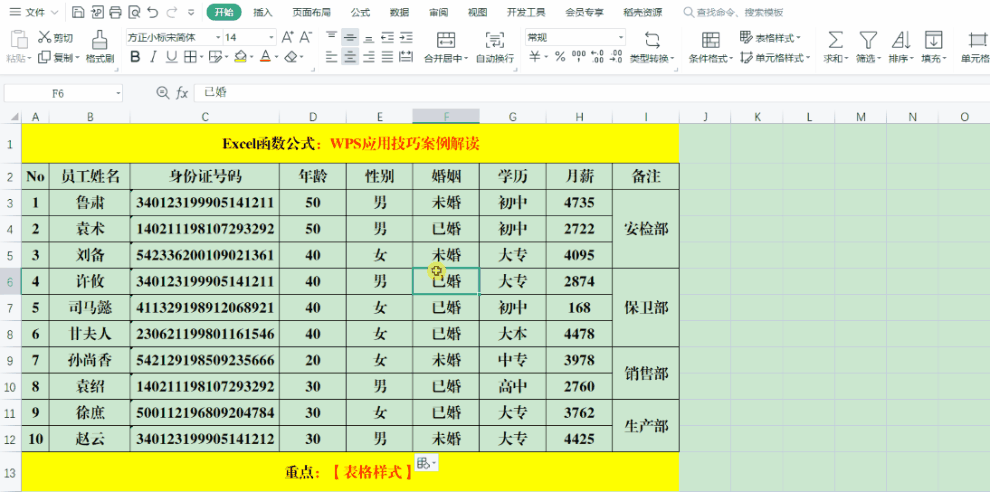Viewport: 990px width, 492px height.
Task: Click the Save icon in quick access toolbar
Action: (78, 13)
